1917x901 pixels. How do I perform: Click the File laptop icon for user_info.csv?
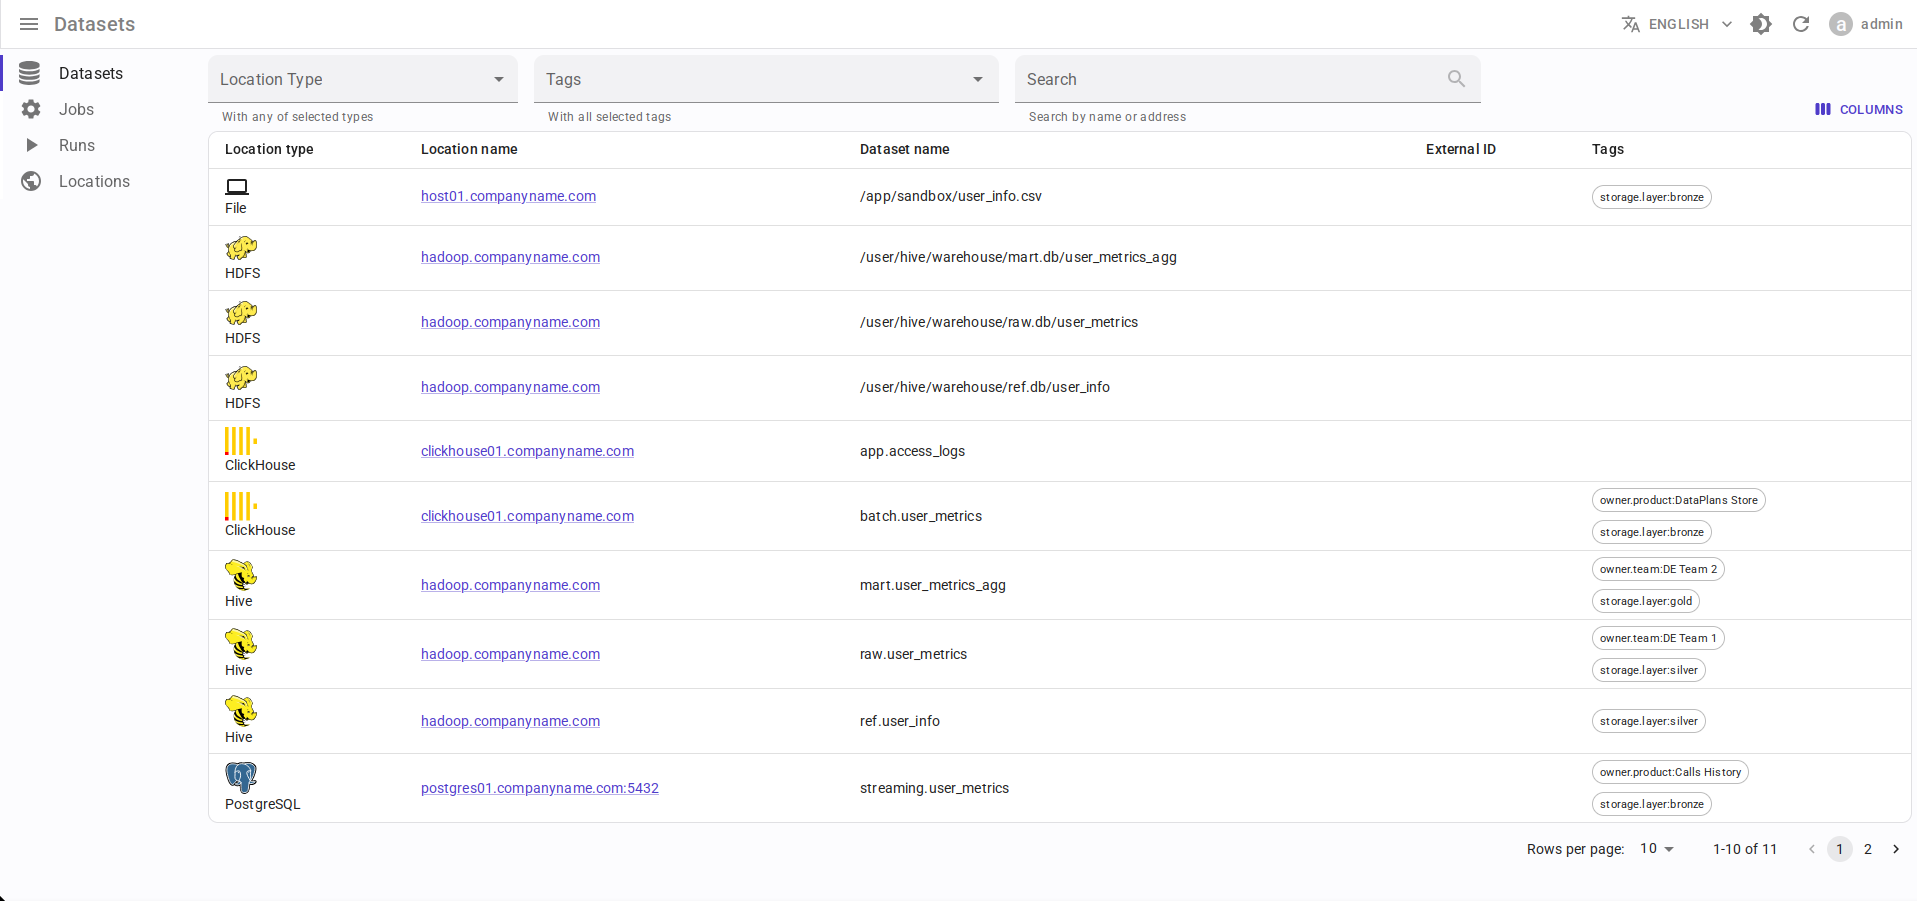tap(237, 187)
